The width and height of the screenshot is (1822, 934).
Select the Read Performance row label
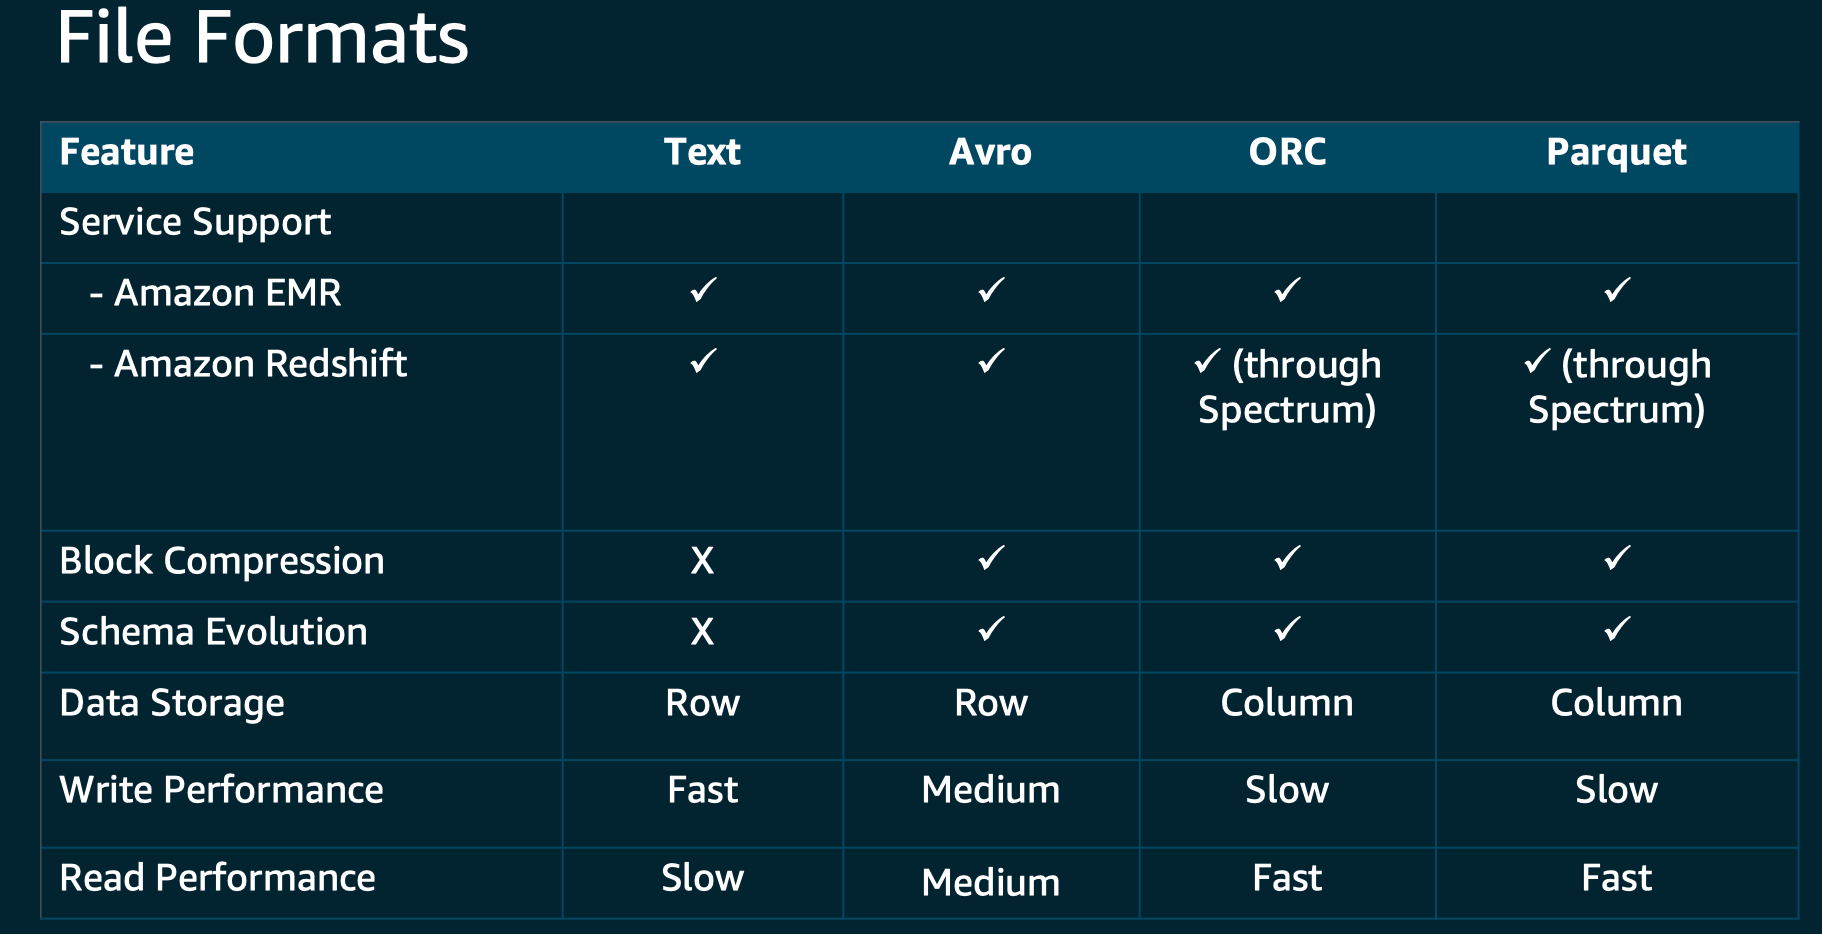point(217,878)
